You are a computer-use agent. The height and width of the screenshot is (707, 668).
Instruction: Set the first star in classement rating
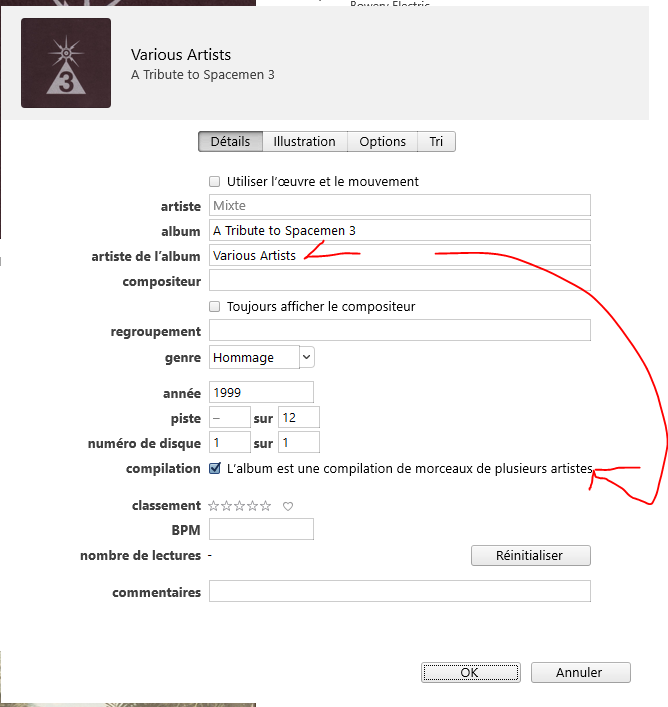[214, 506]
